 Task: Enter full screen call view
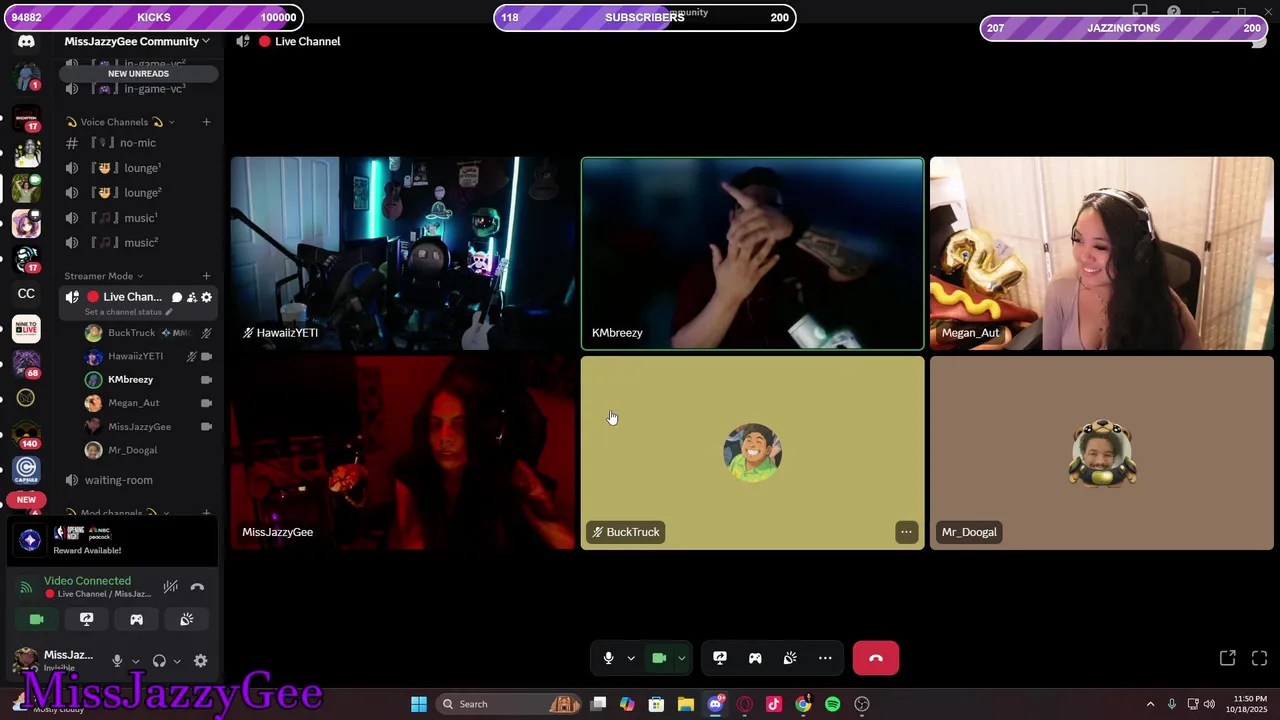[x=1259, y=658]
